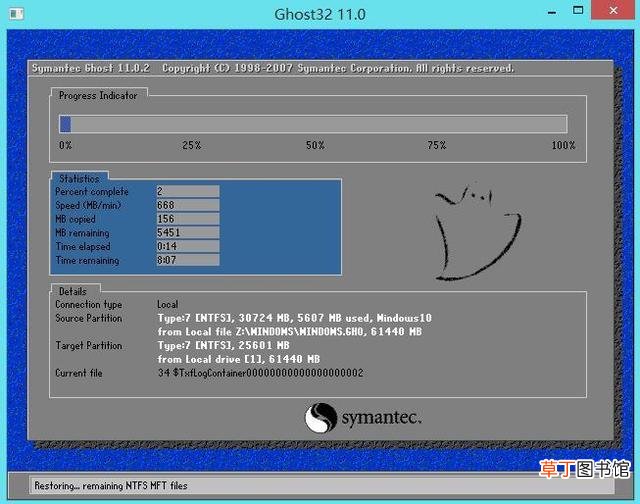640x504 pixels.
Task: Click the Statistics group label
Action: 79,179
